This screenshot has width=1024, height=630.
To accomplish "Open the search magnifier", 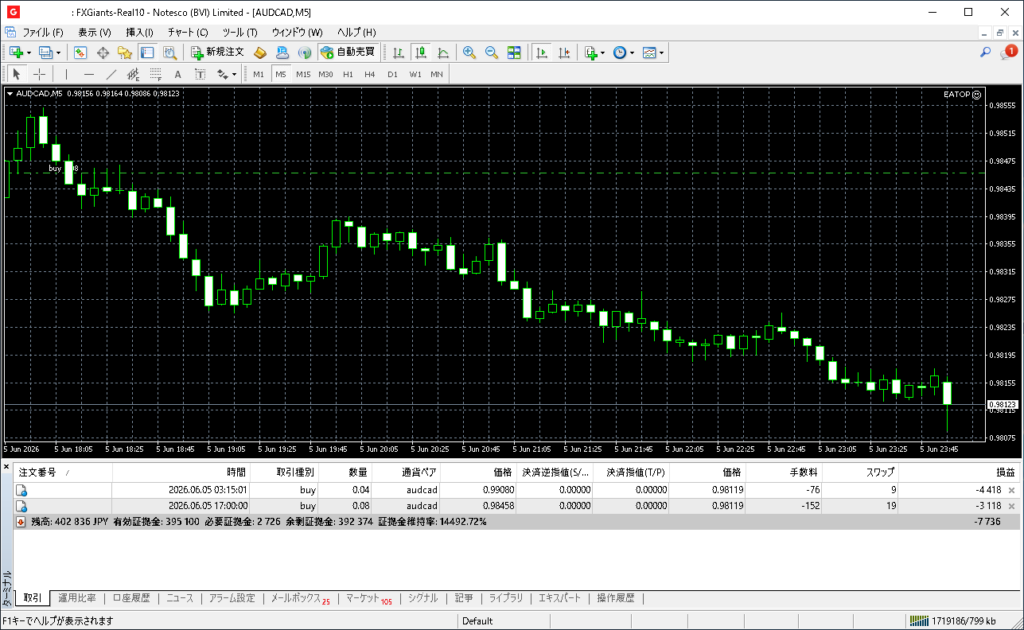I will [x=985, y=52].
